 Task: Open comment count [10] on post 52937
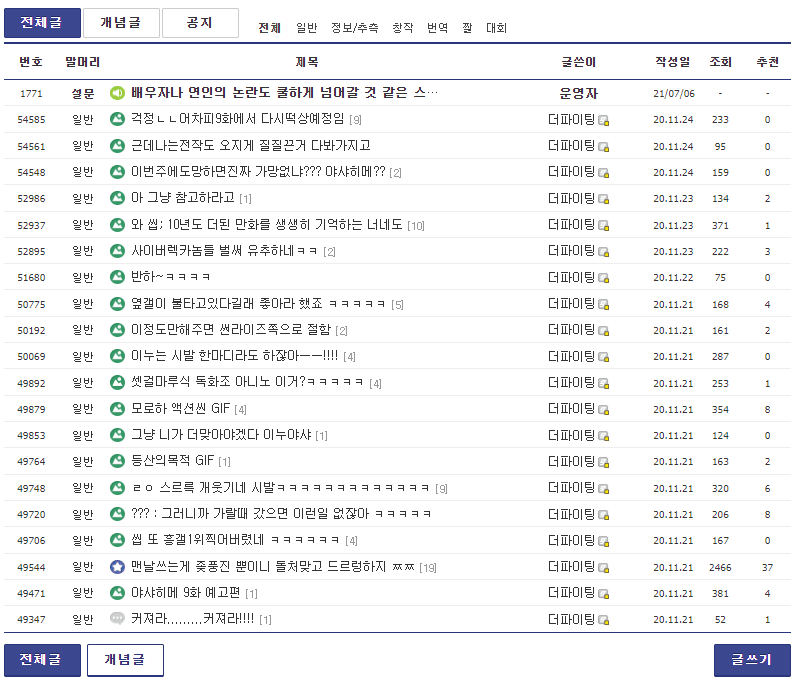(x=416, y=225)
